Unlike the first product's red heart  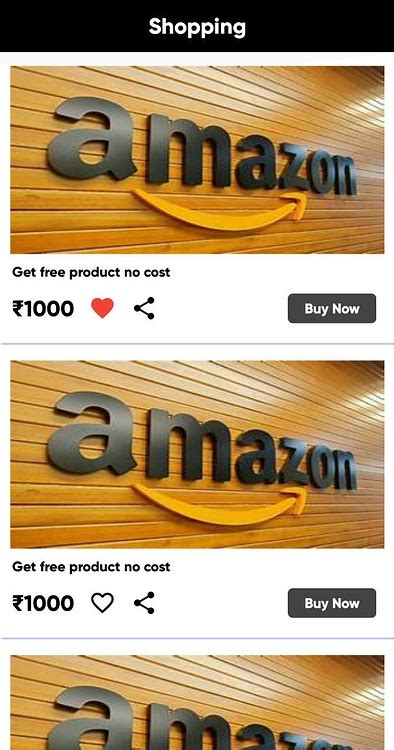tap(102, 308)
